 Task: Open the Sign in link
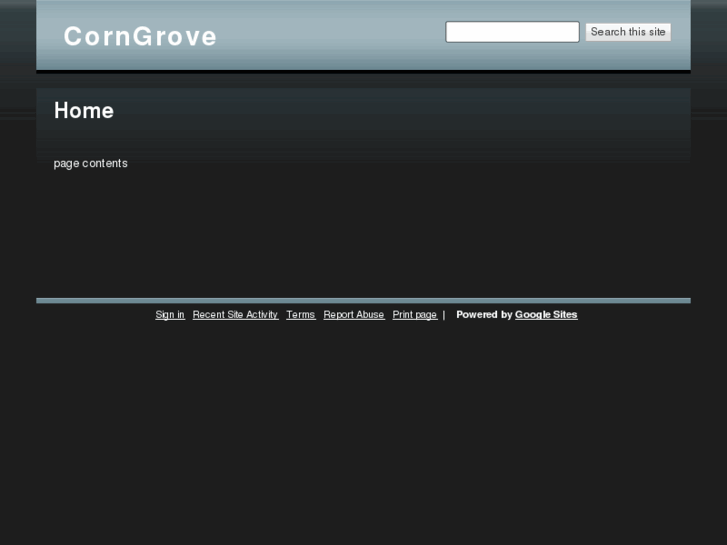[x=170, y=314]
